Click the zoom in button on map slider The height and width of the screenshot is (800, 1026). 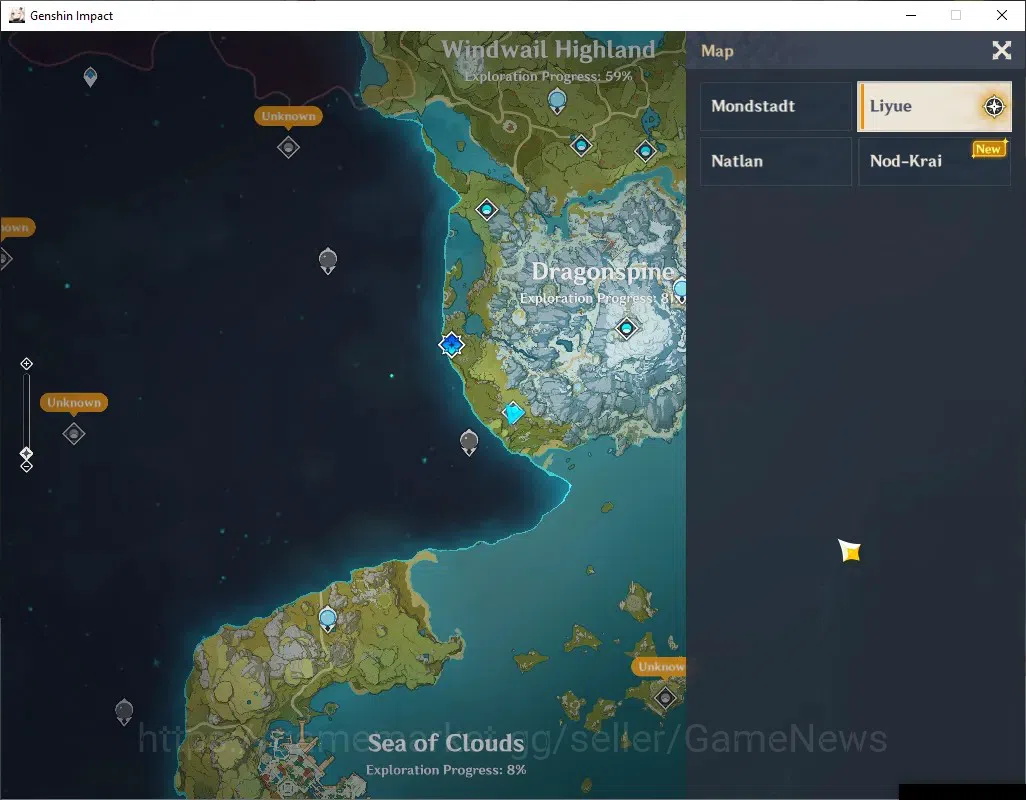26,364
